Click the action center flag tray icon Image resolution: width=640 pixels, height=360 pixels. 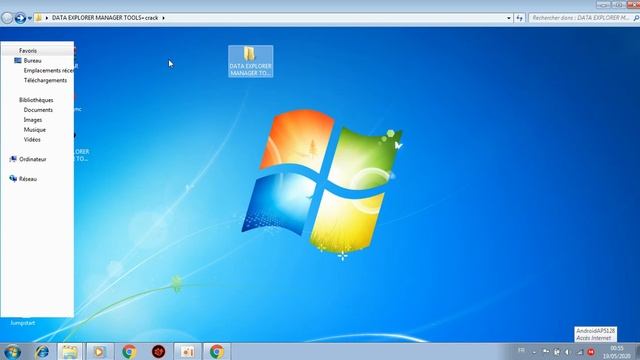coord(546,351)
